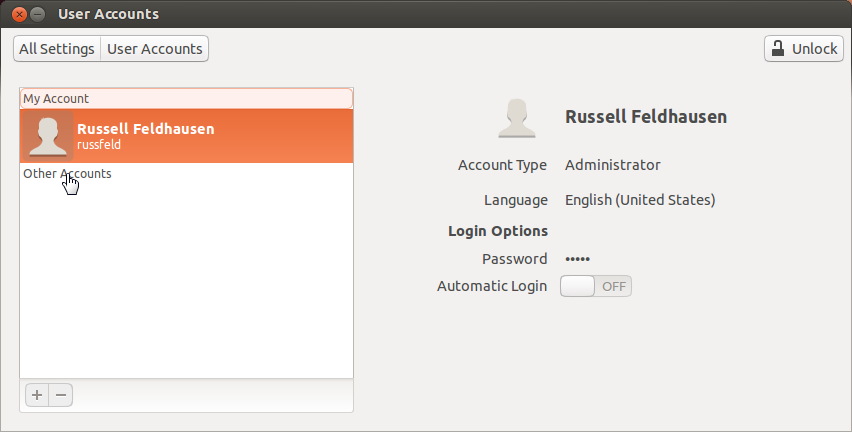Click the Unlock padlock button

tap(803, 49)
